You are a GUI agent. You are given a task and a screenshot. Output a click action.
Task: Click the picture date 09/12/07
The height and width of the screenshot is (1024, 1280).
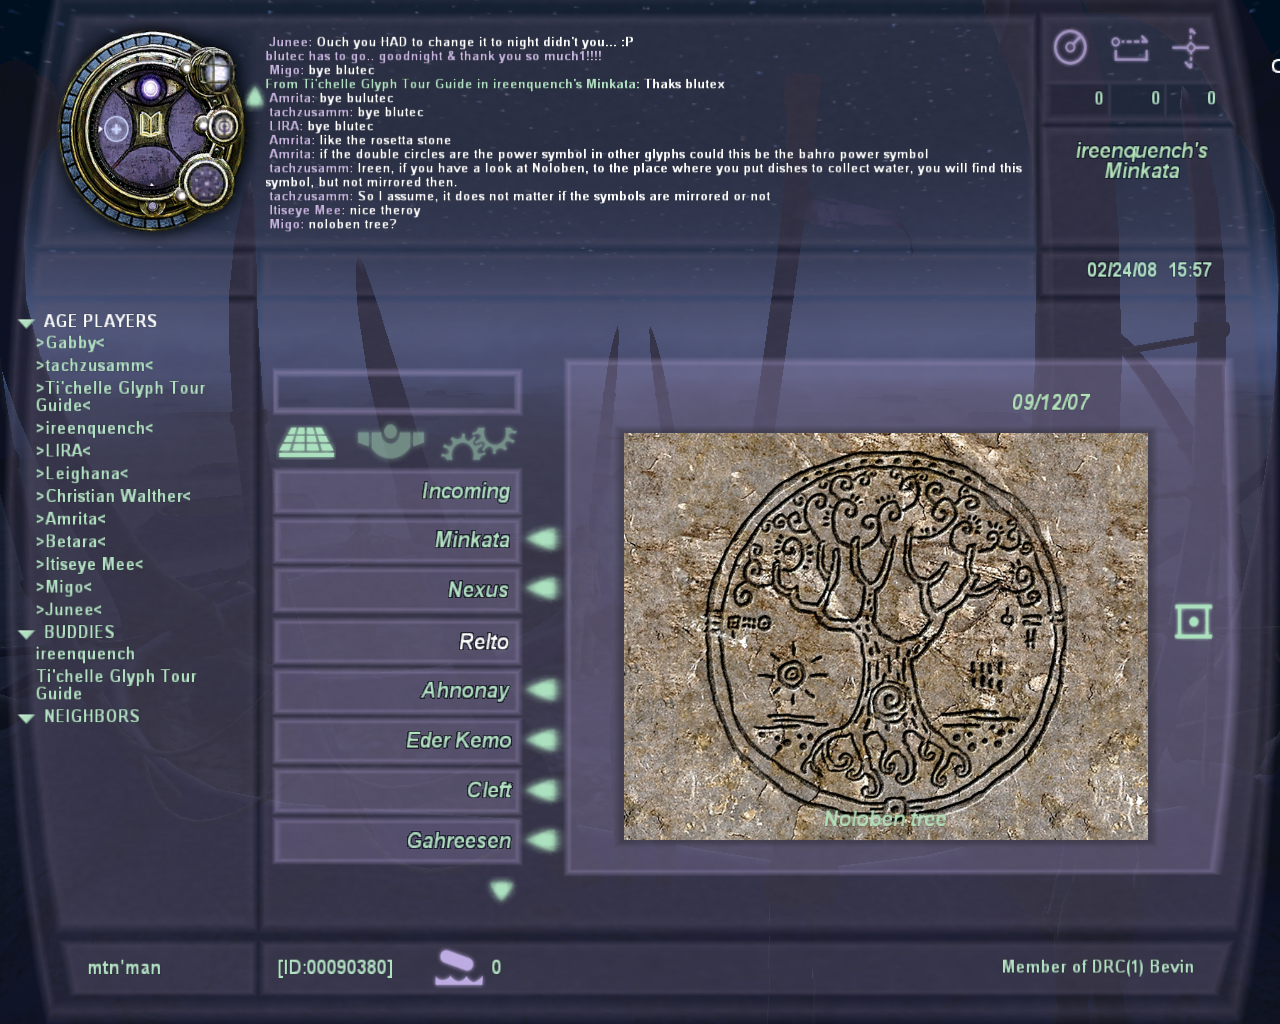tap(1050, 402)
